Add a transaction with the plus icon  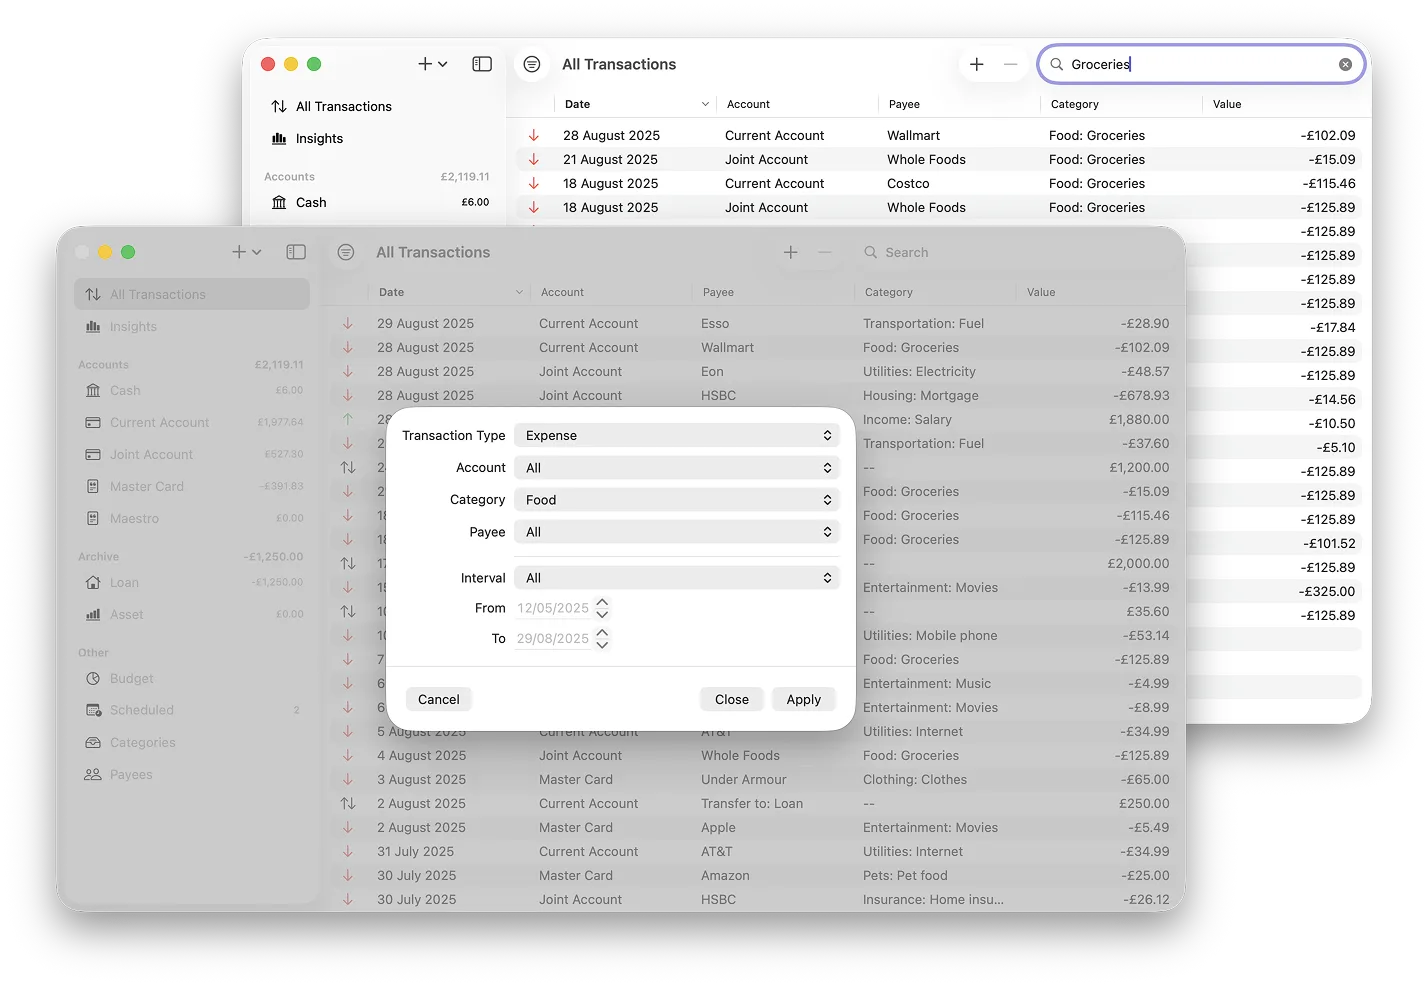tap(791, 252)
